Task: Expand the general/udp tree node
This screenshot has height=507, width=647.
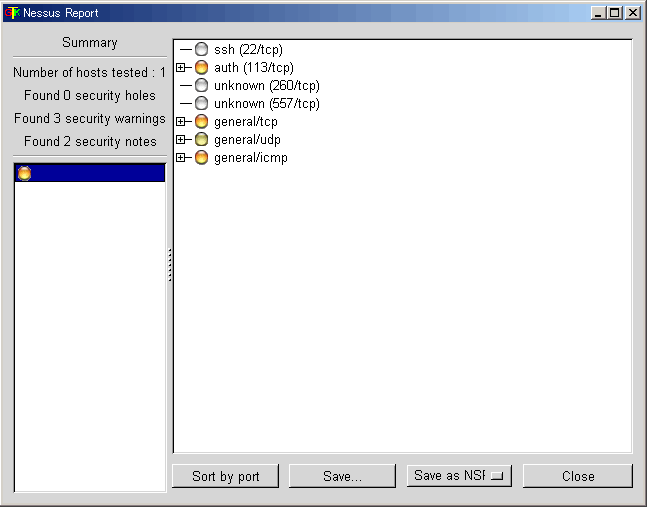Action: click(x=180, y=139)
